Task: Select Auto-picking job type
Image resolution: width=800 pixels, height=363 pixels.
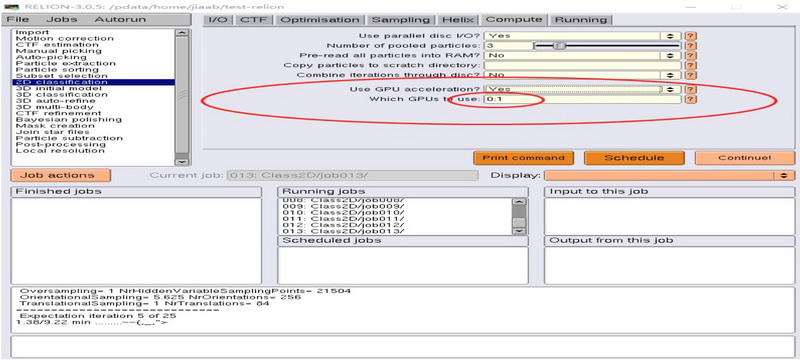Action: (x=93, y=57)
